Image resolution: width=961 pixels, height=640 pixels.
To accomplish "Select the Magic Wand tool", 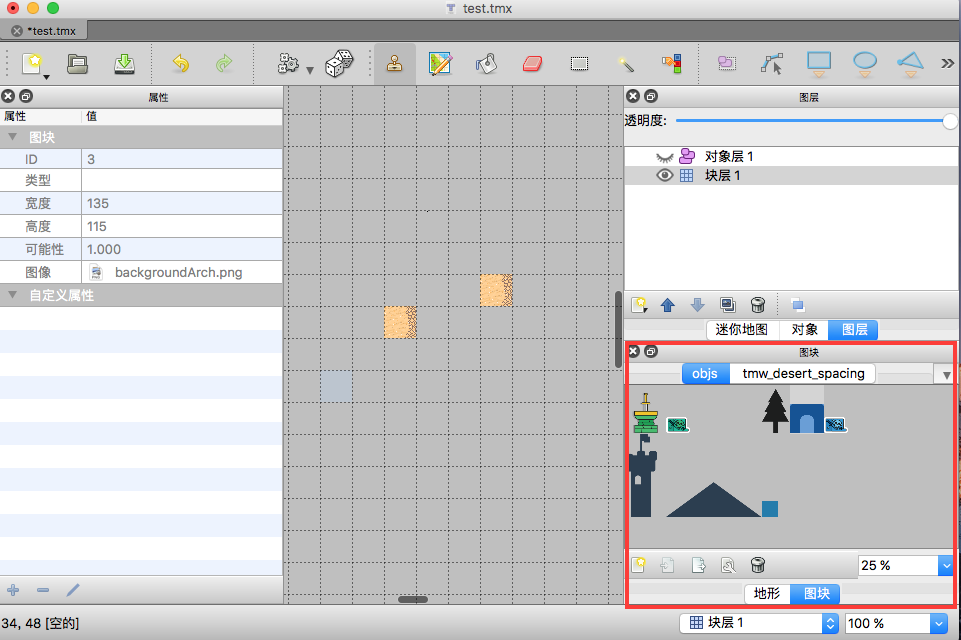I will 626,63.
